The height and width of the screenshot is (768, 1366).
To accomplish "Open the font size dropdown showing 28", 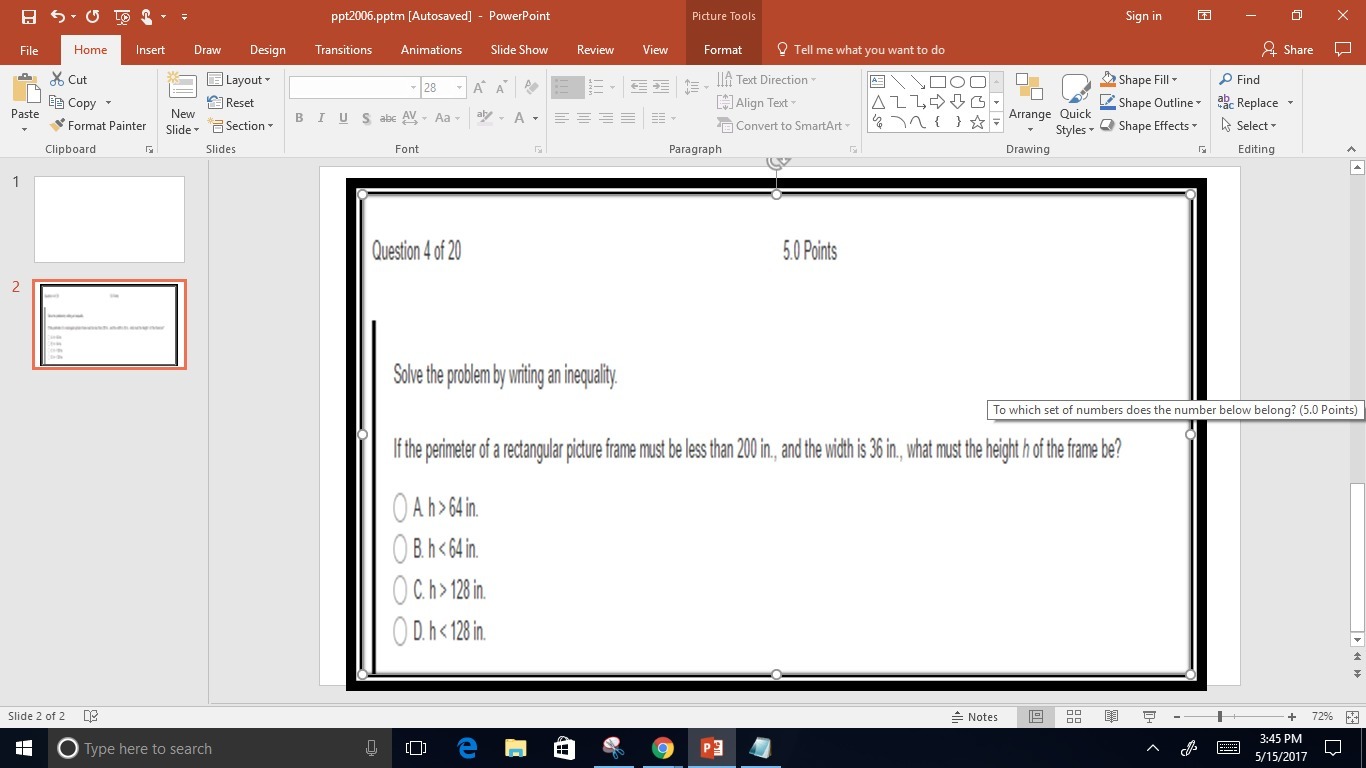I will pyautogui.click(x=443, y=88).
